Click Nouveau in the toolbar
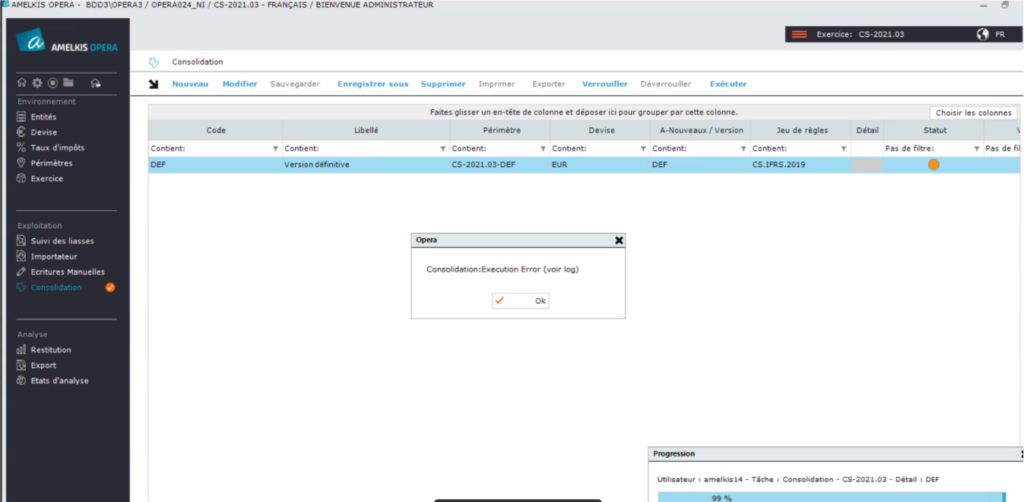This screenshot has height=502, width=1024. tap(190, 84)
